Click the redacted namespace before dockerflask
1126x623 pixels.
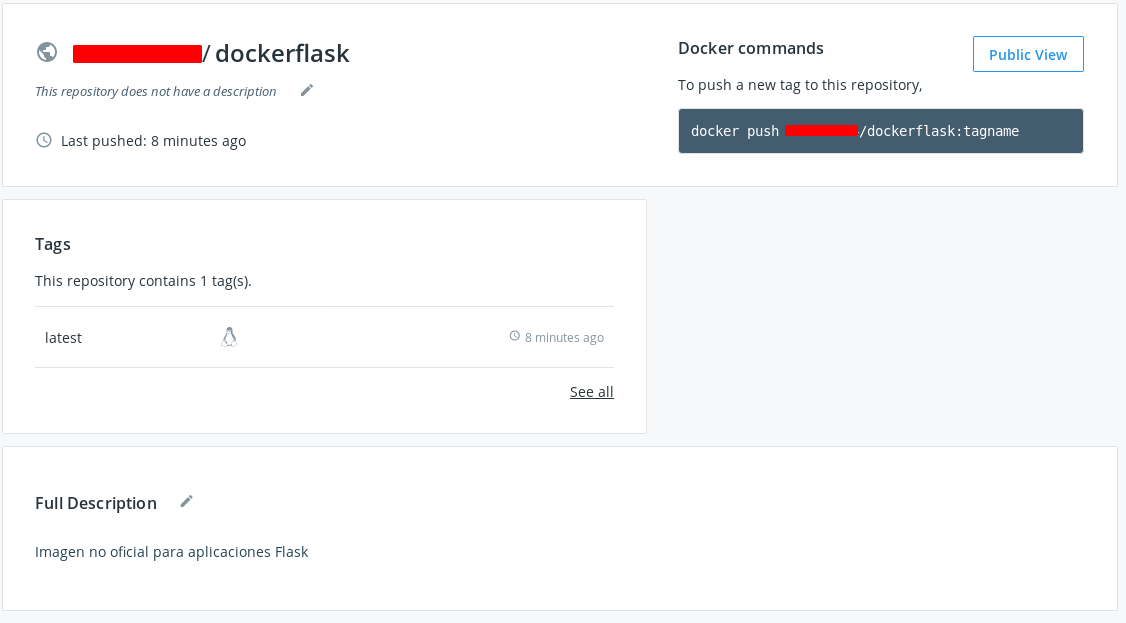point(137,53)
